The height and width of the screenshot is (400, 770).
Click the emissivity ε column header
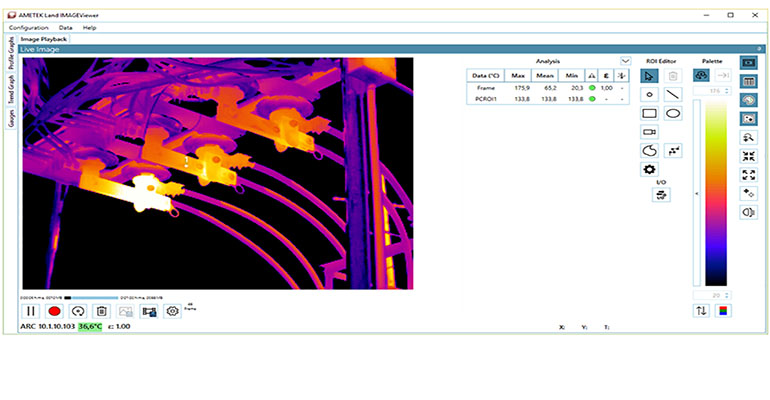click(606, 76)
